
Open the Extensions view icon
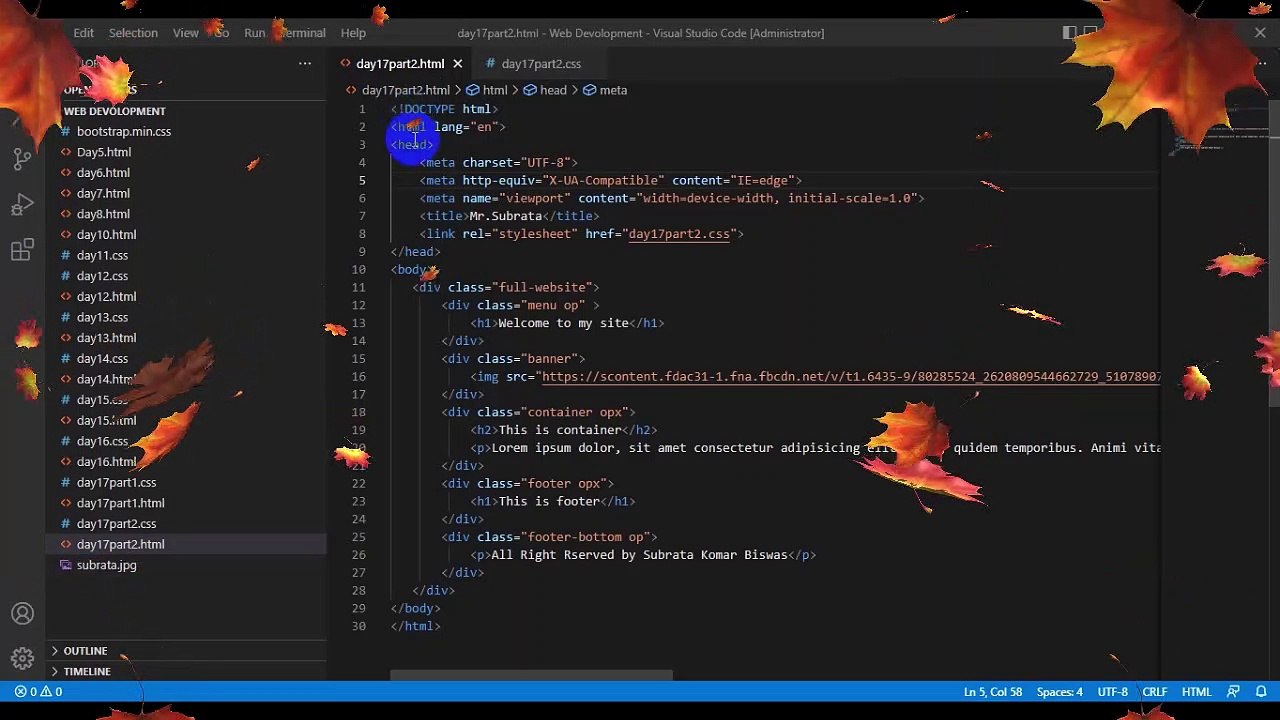pyautogui.click(x=22, y=251)
